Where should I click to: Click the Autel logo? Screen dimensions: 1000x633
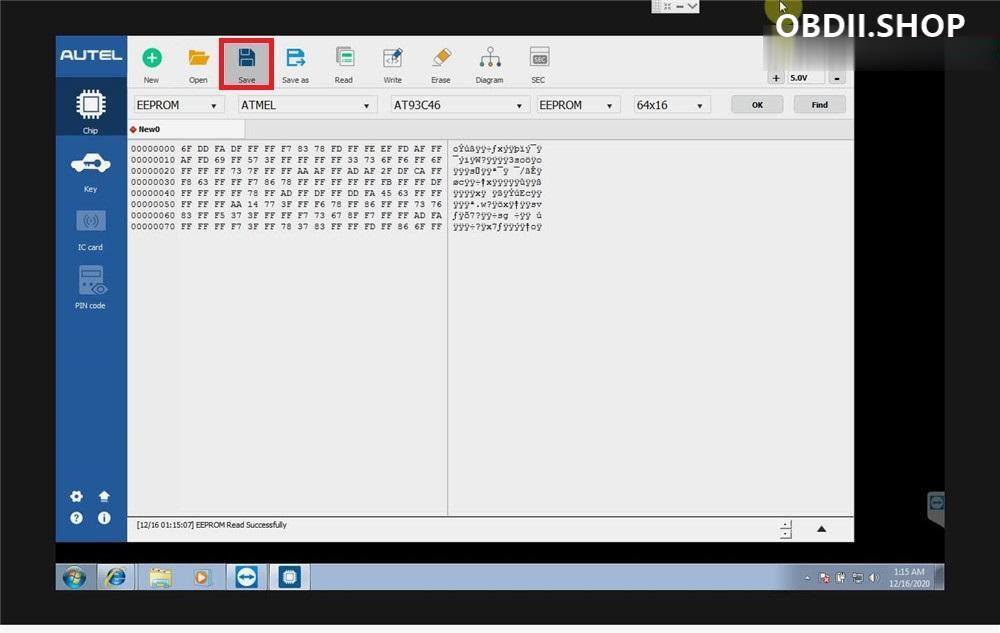click(91, 55)
